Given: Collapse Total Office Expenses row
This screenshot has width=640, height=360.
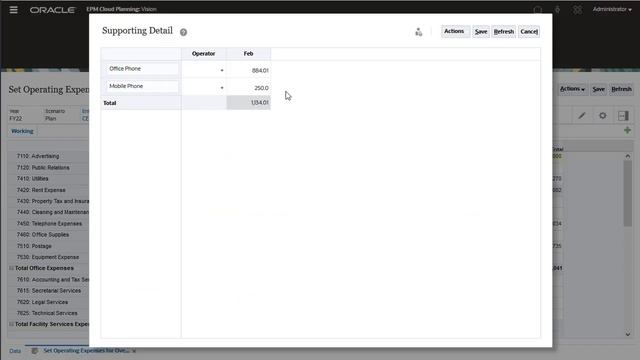Looking at the screenshot, I should (11, 268).
